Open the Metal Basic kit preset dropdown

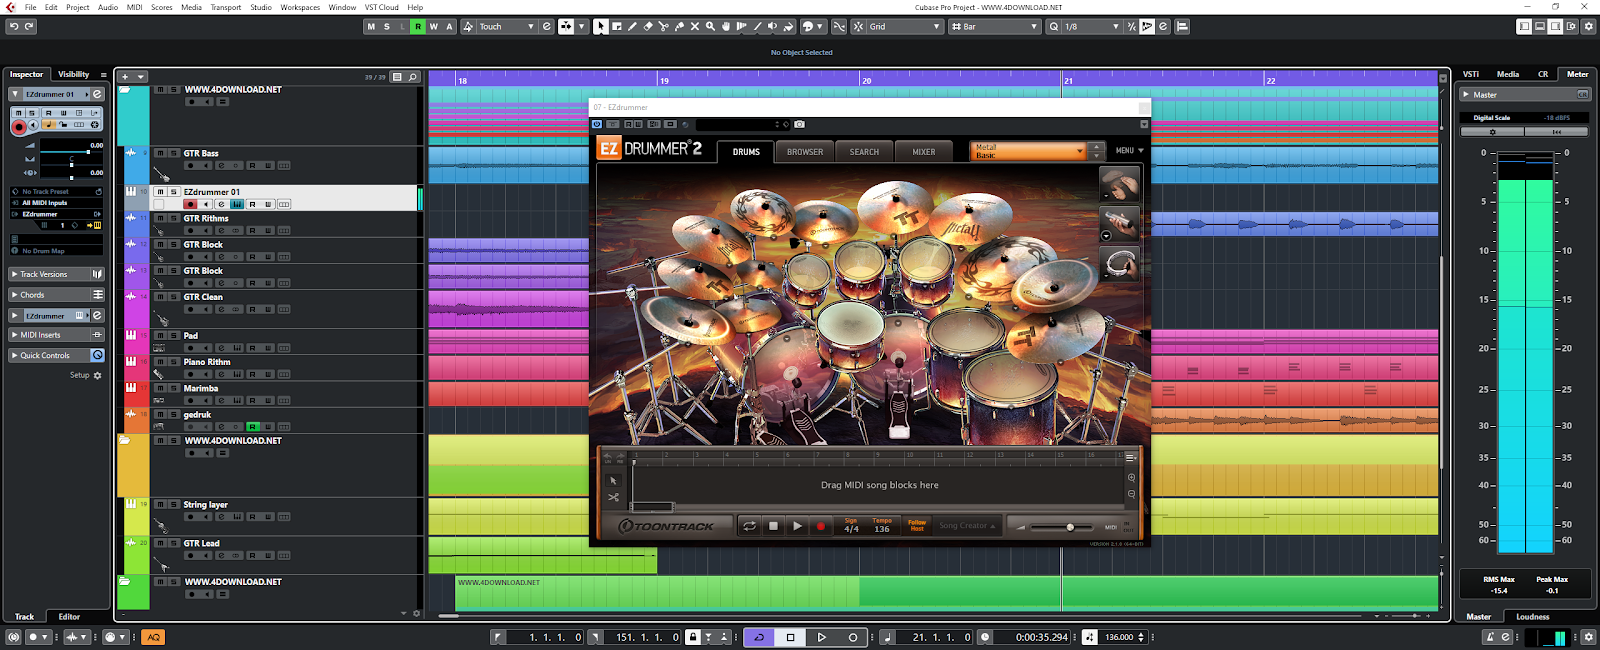1029,151
